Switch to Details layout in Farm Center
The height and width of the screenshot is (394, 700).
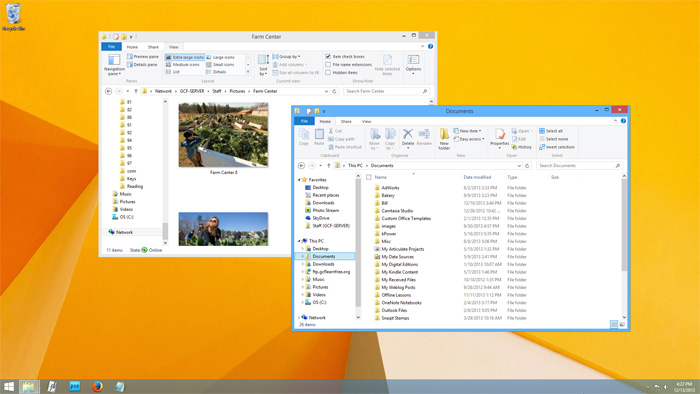[216, 72]
